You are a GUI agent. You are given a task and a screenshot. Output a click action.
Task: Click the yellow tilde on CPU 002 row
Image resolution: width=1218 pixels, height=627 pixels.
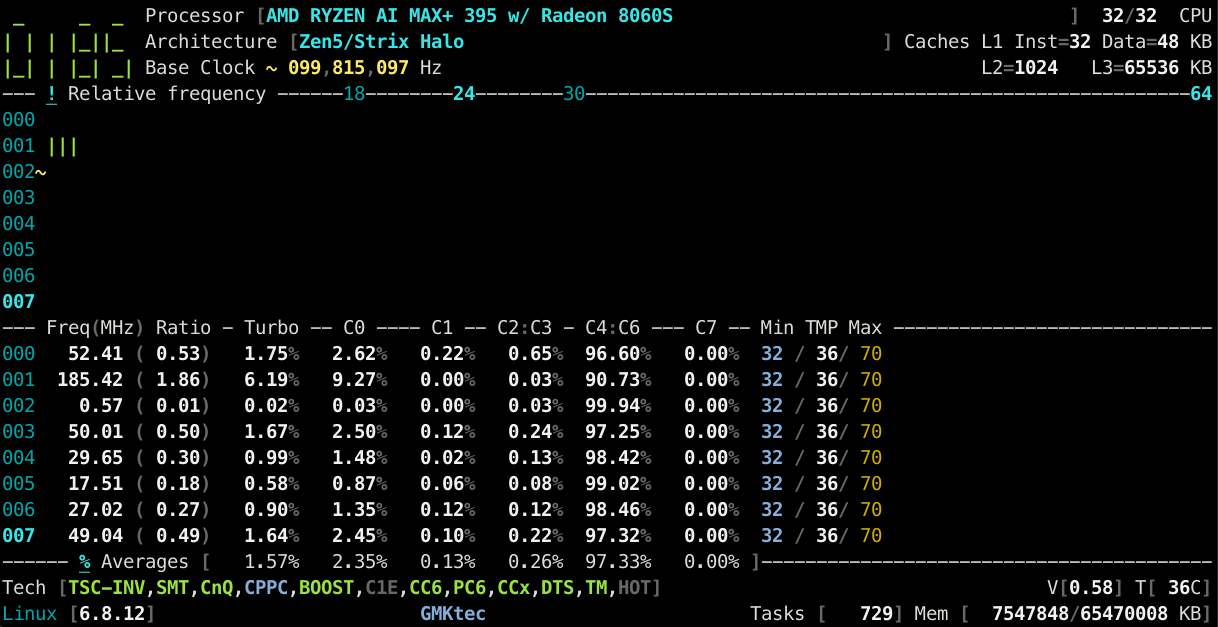pos(41,172)
